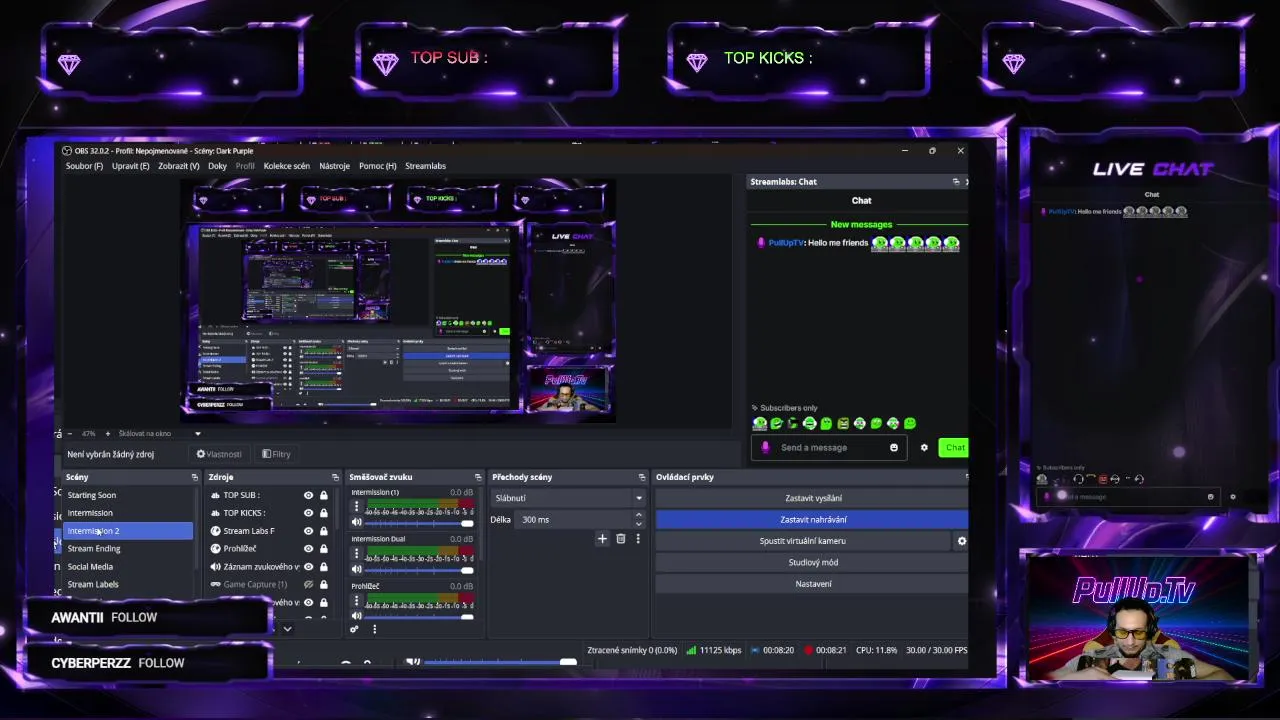Select the Stream Ending scene
The height and width of the screenshot is (720, 1280).
pos(128,549)
